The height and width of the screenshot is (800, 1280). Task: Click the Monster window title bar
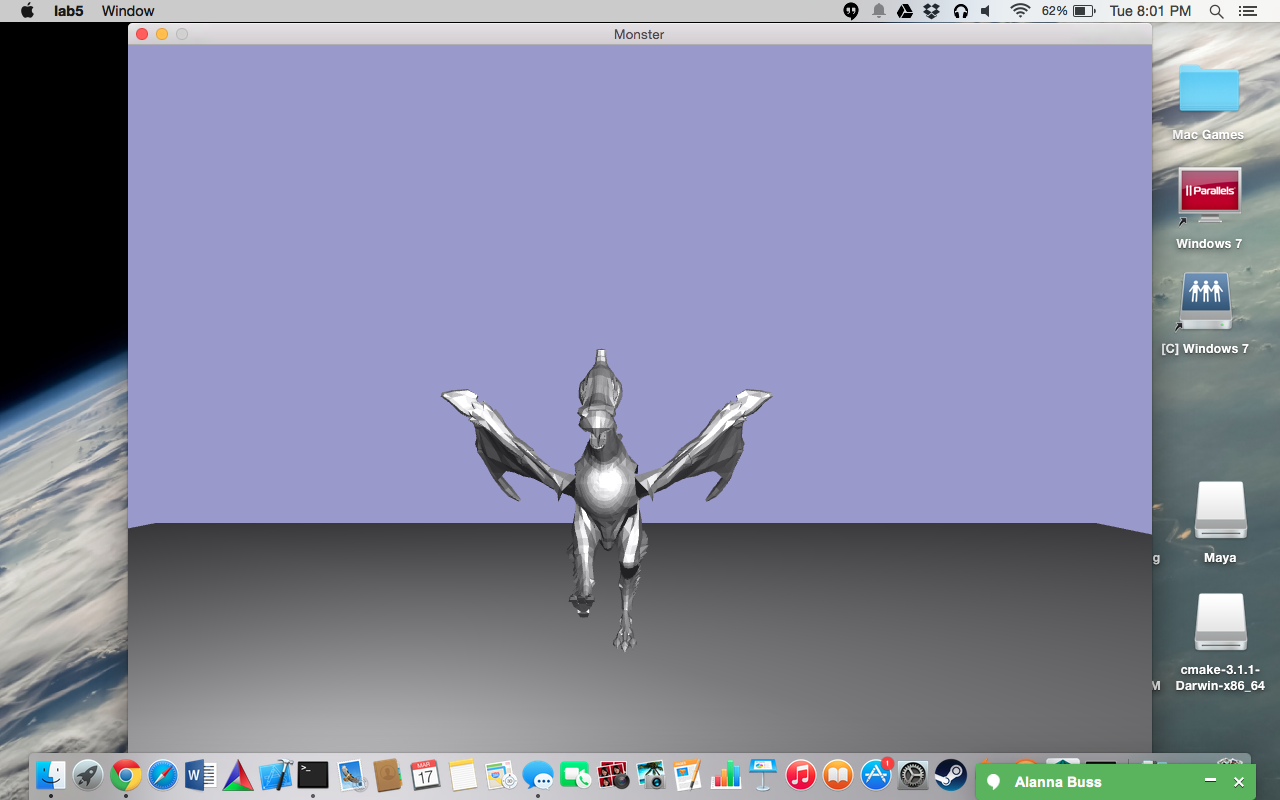640,34
